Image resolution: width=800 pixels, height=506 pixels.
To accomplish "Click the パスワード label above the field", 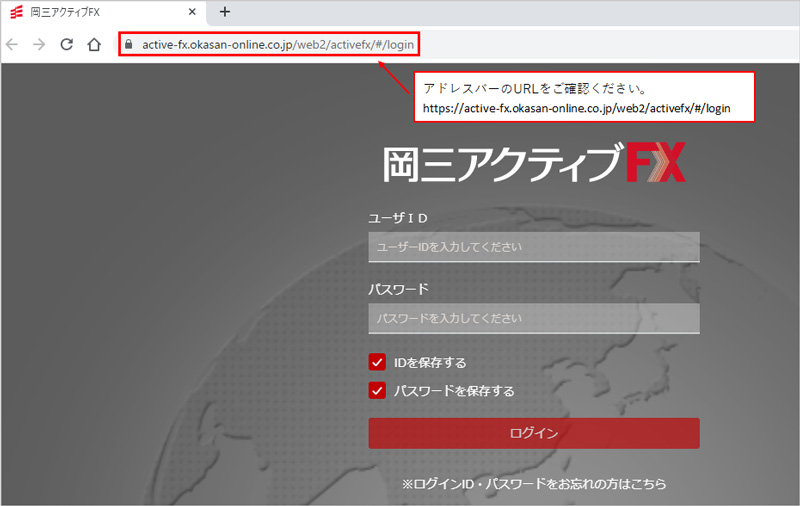I will coord(398,289).
